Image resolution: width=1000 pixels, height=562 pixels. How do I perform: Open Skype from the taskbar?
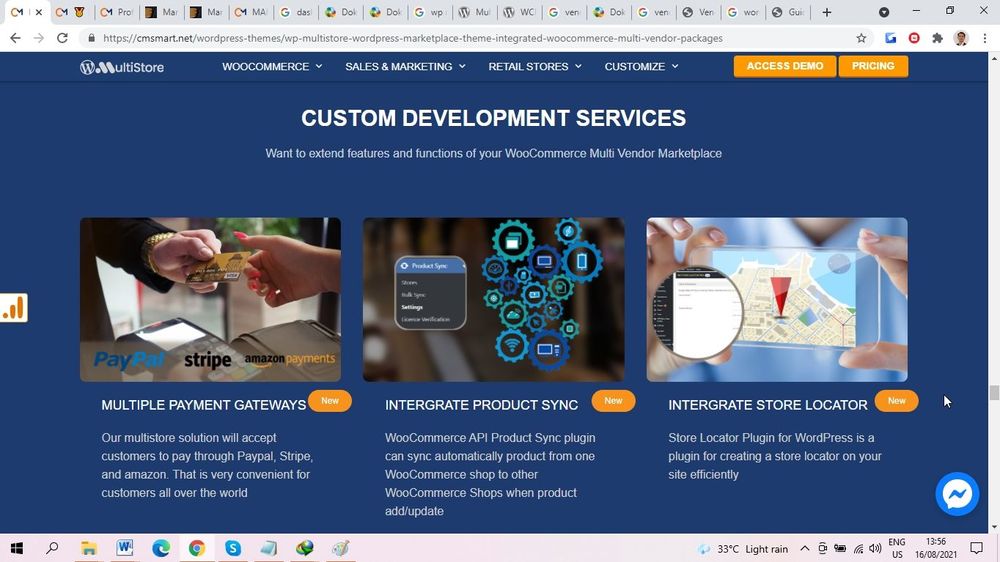(x=233, y=548)
